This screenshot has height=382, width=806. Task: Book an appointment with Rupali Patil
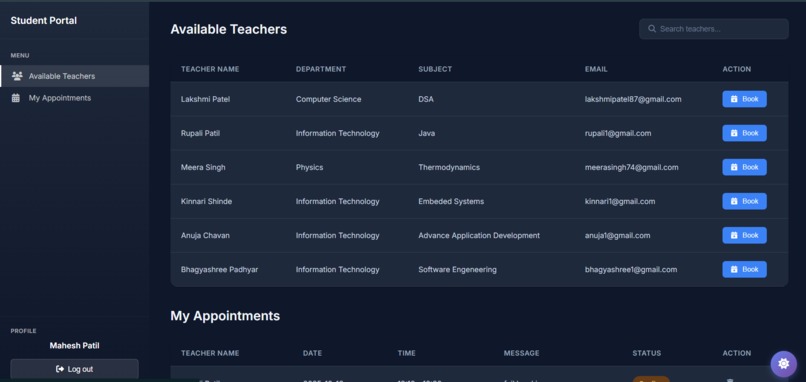tap(744, 133)
